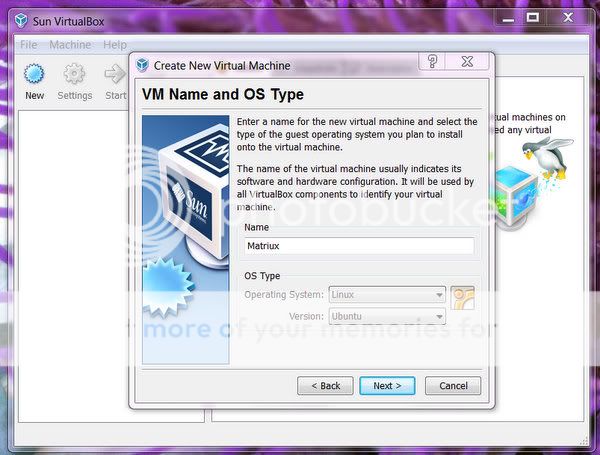This screenshot has width=600, height=455.
Task: Cancel the new virtual machine wizard
Action: click(x=453, y=386)
